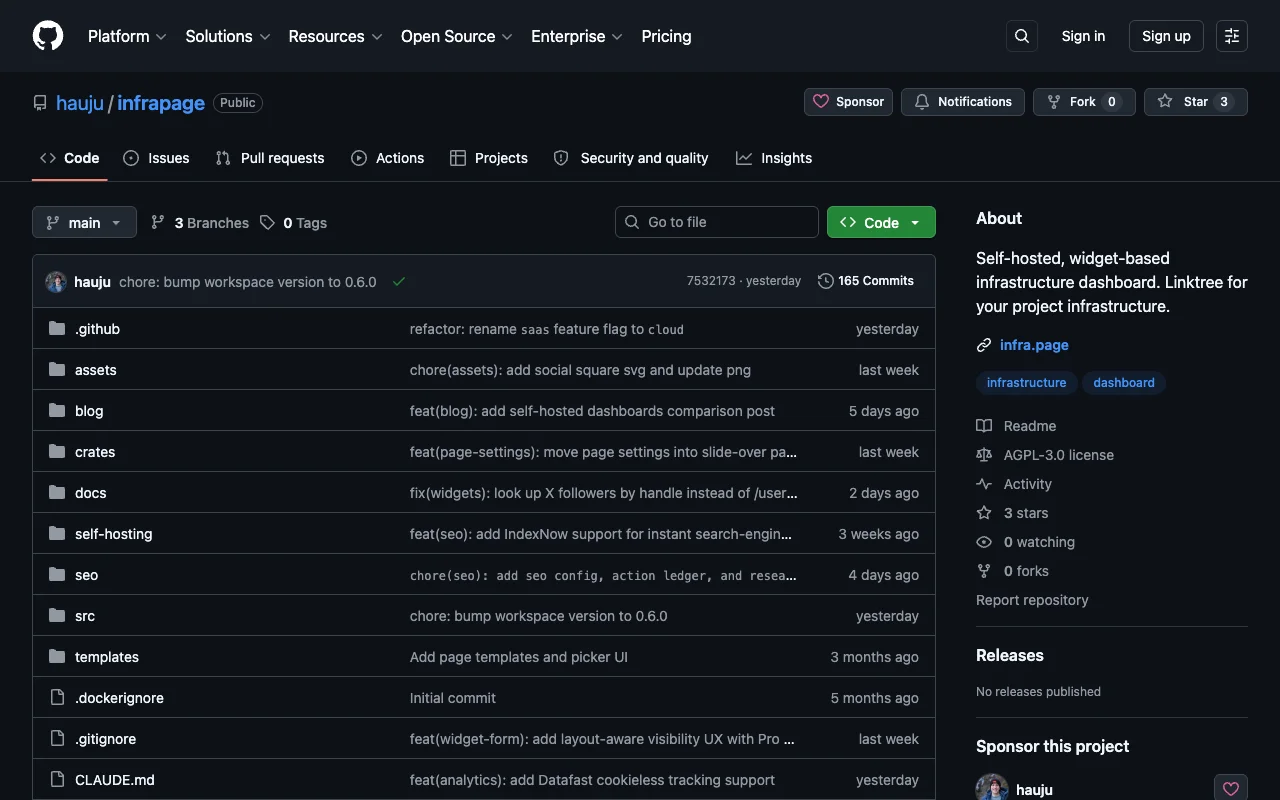
Task: Click the src folder icon
Action: 57,616
